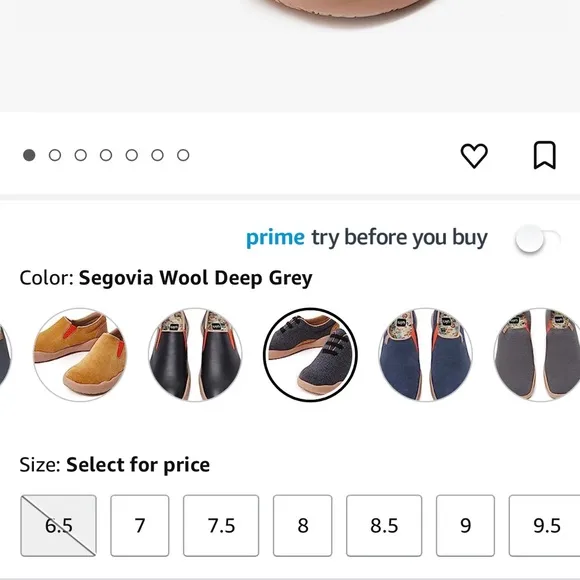
Task: Choose the grey slip-on swatch at right edge
Action: (x=537, y=355)
